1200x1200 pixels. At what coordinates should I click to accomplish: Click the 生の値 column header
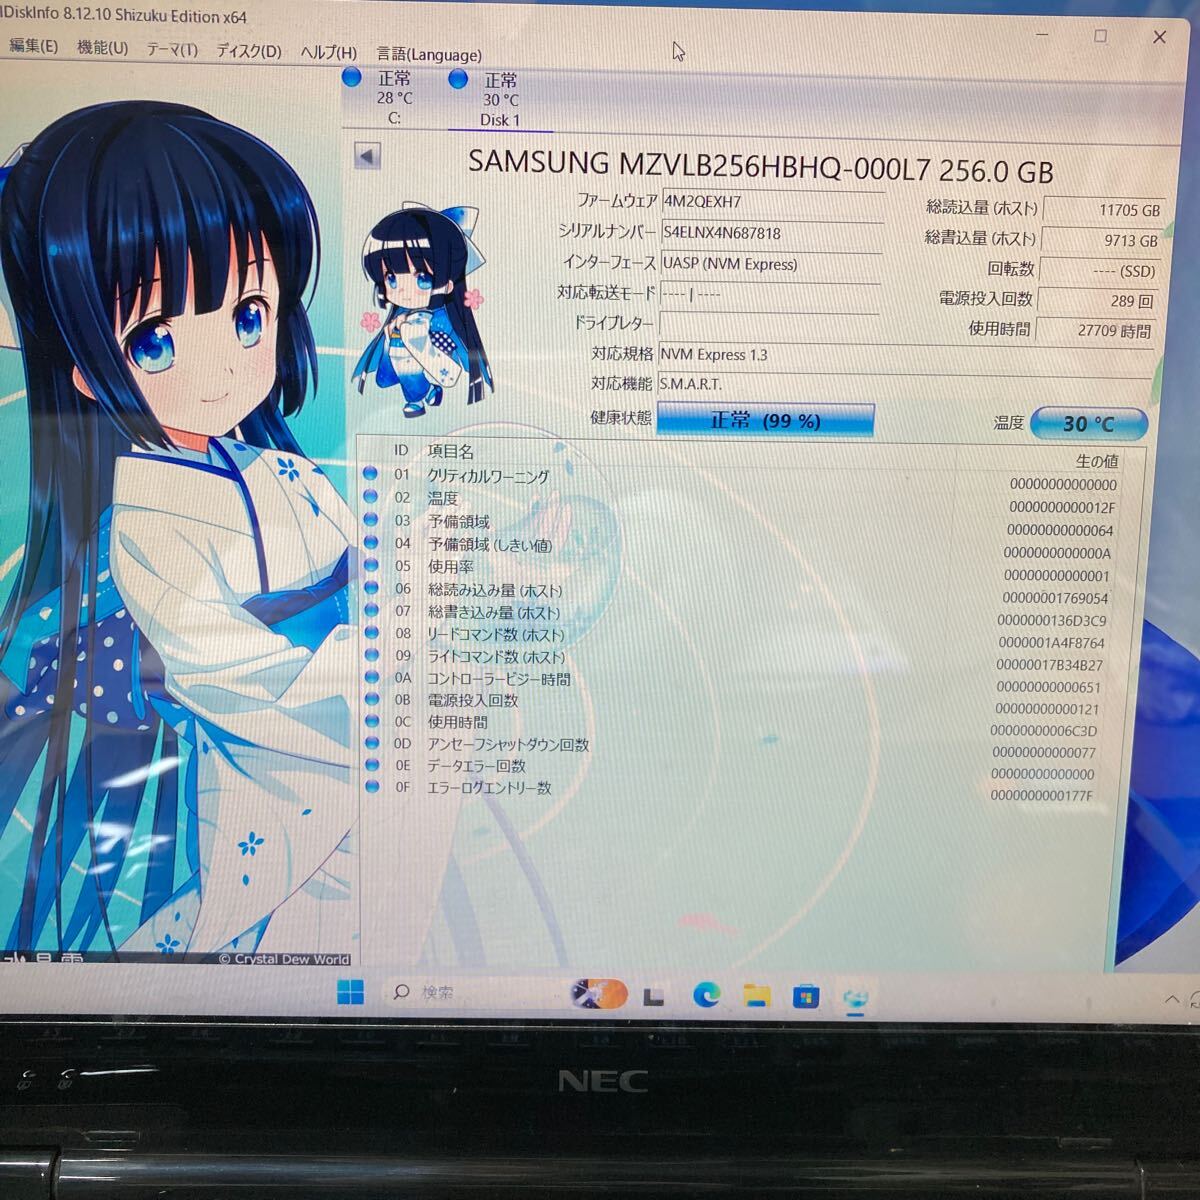[1097, 461]
